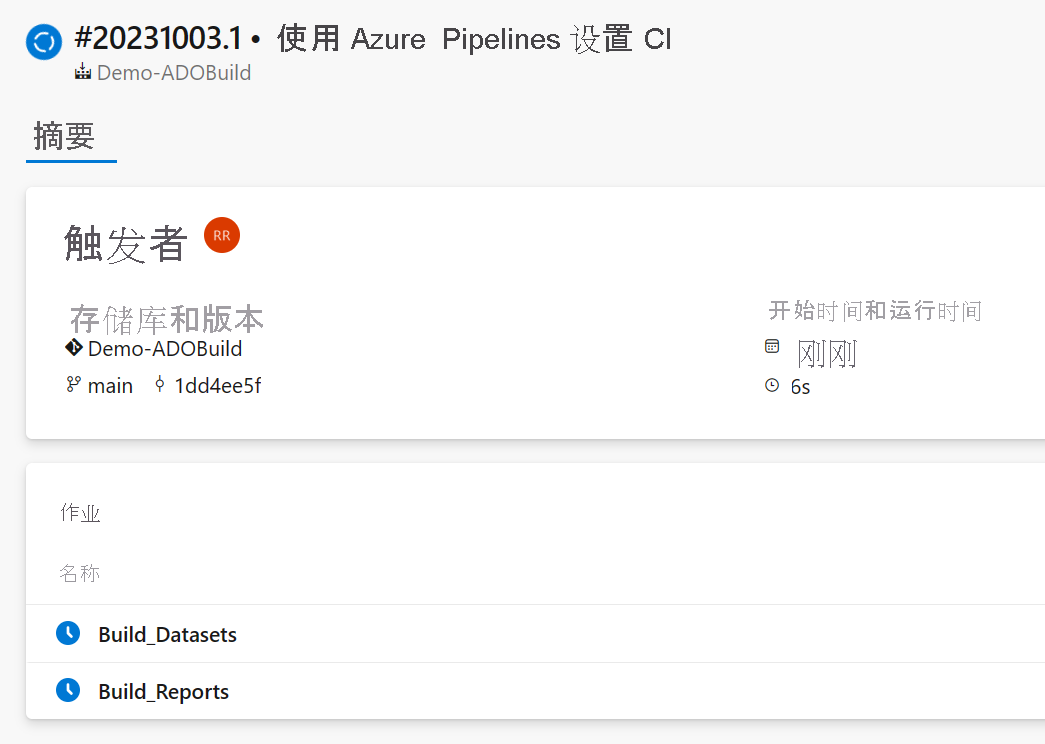1045x744 pixels.
Task: Open the Build_Datasets job
Action: point(168,635)
